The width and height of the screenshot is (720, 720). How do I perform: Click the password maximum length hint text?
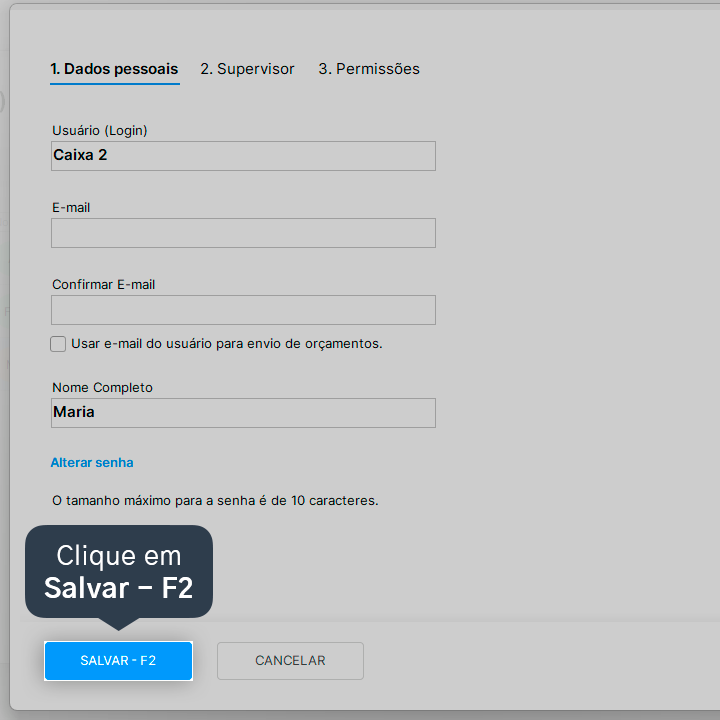click(215, 501)
